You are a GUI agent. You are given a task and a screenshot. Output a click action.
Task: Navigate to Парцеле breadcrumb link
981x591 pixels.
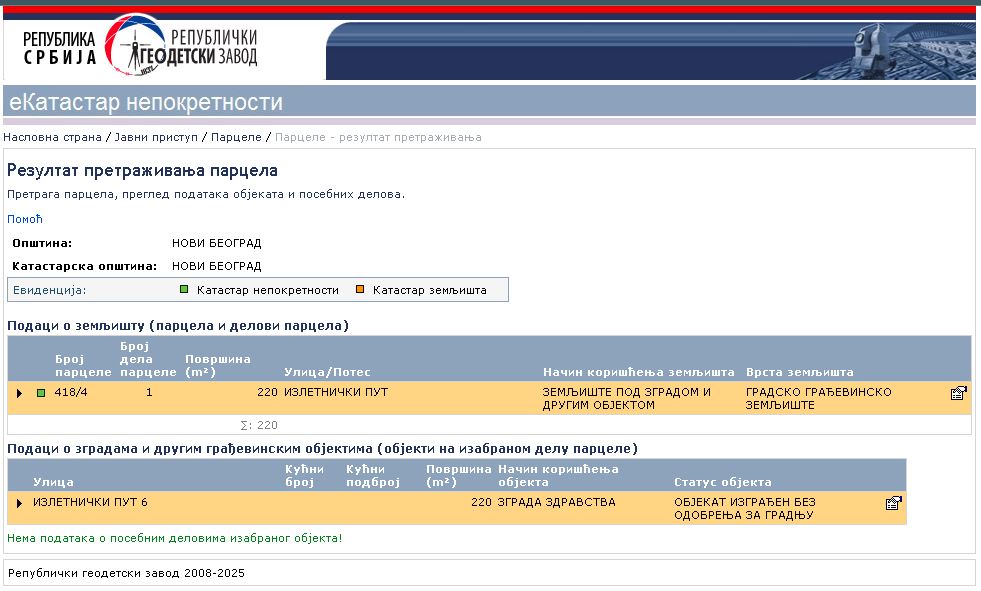click(237, 137)
